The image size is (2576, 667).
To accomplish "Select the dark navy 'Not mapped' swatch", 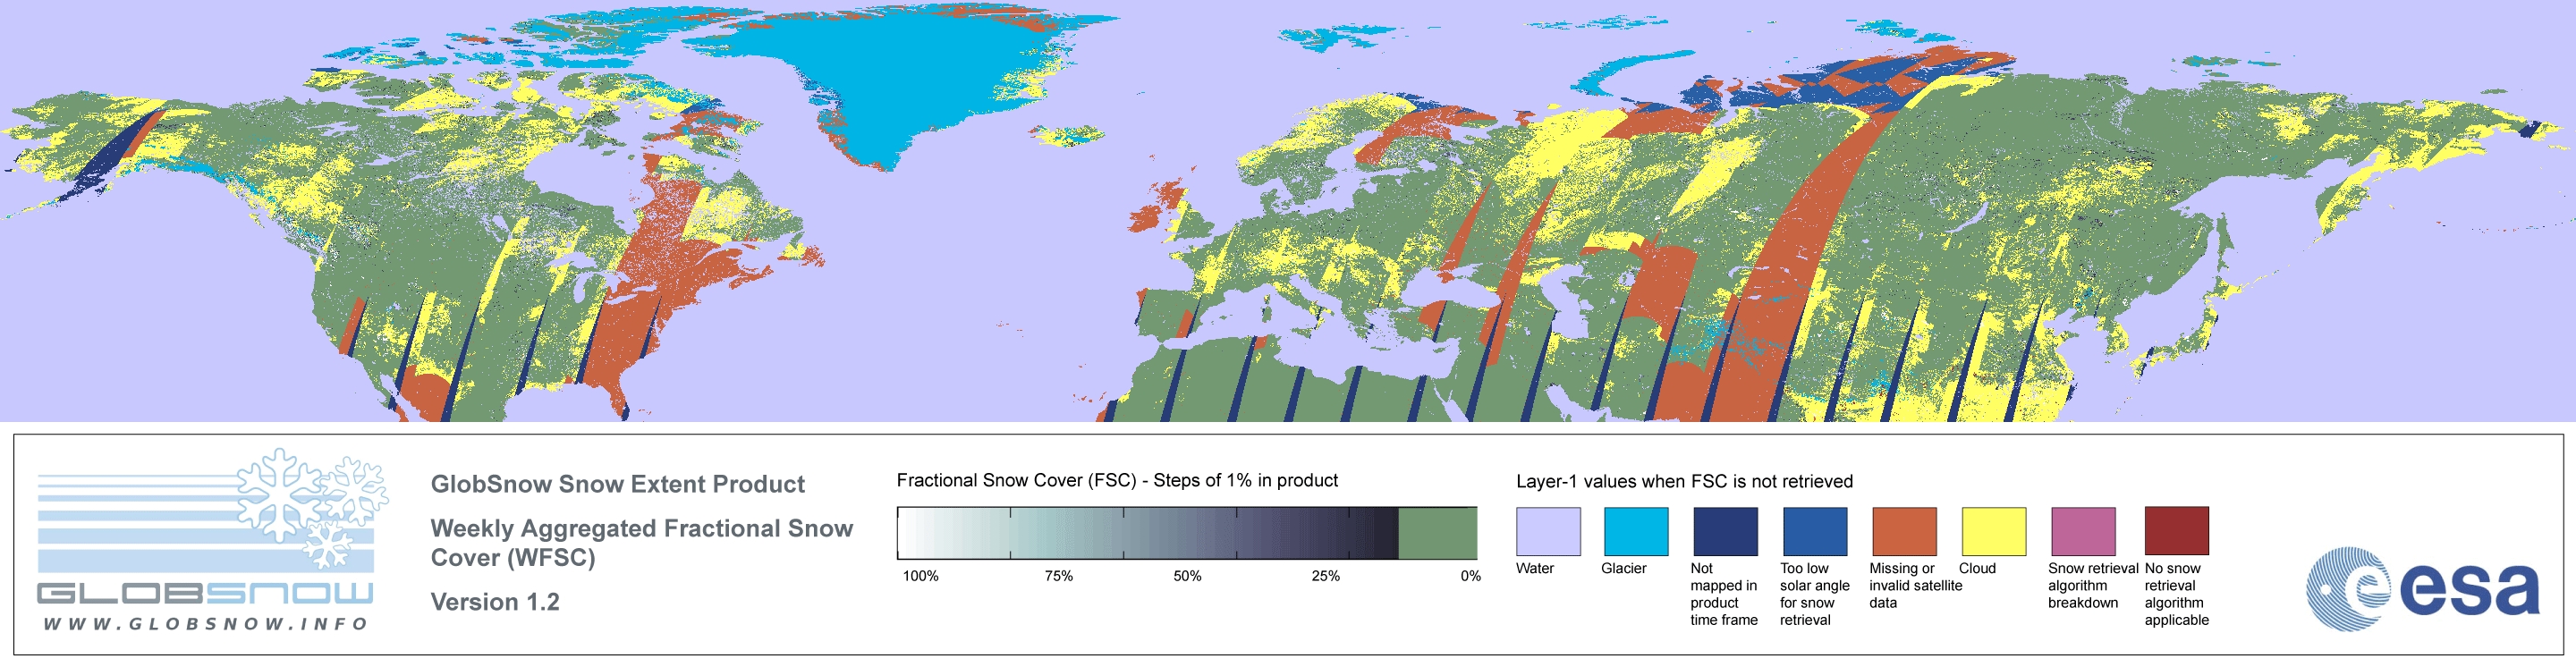I will coord(1725,531).
